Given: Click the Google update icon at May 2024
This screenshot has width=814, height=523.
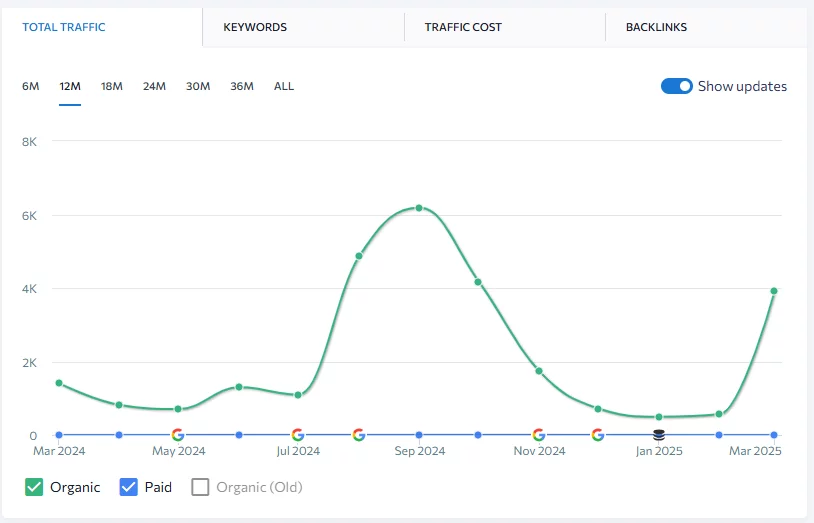Looking at the screenshot, I should pyautogui.click(x=178, y=435).
